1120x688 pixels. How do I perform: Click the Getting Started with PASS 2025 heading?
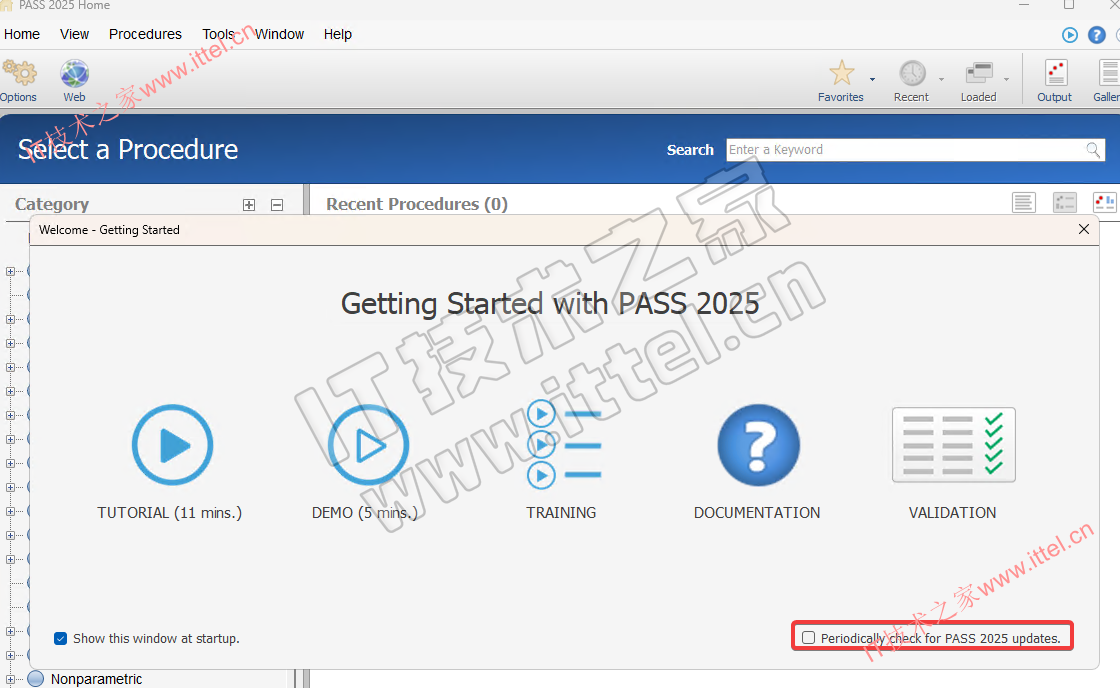point(550,304)
